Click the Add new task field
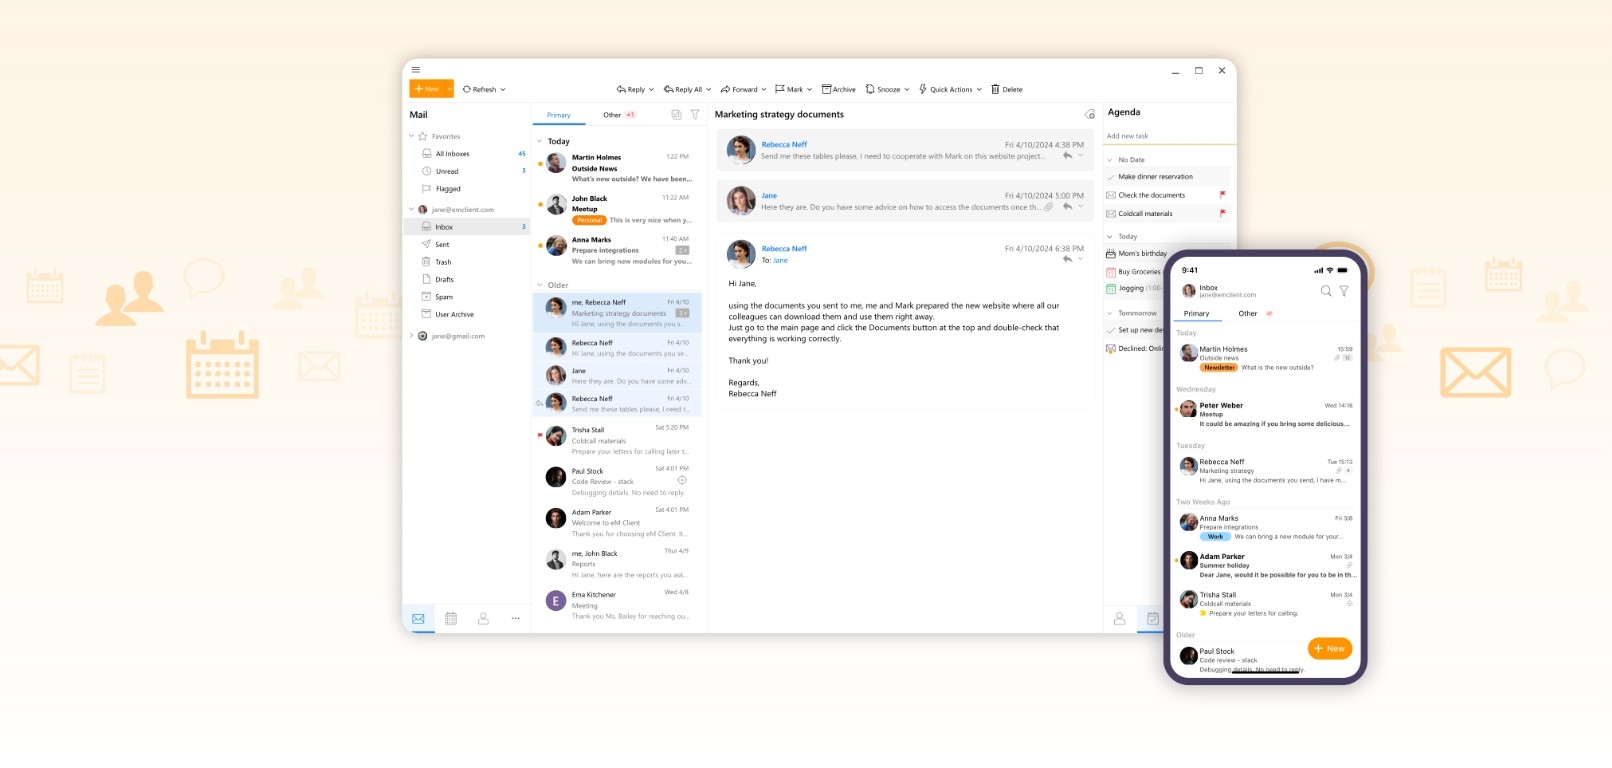 pos(1170,136)
